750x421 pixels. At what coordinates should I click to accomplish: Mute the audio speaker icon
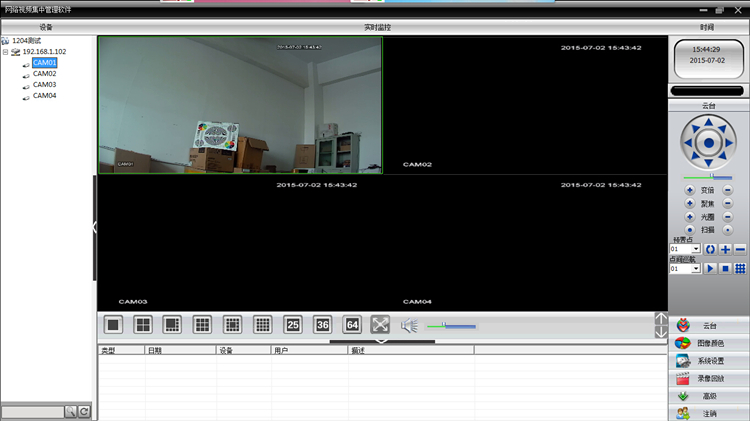coord(408,324)
